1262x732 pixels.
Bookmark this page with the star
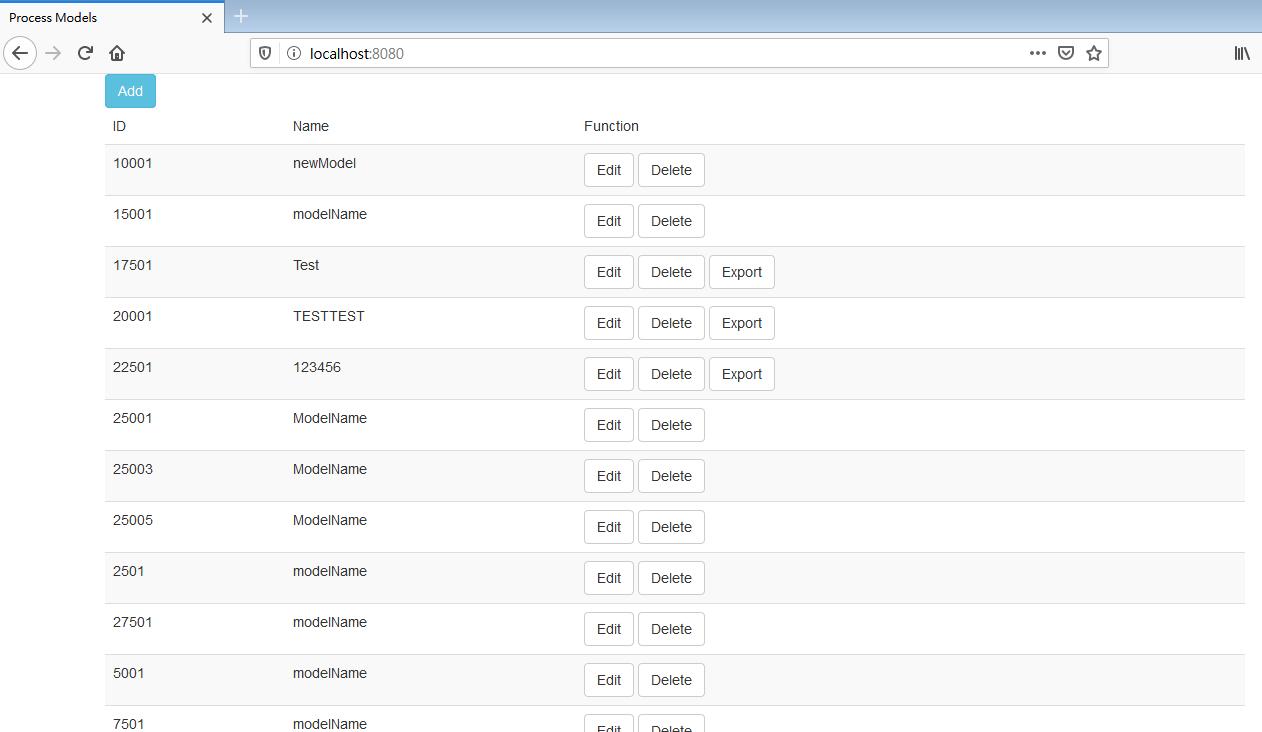(1094, 53)
